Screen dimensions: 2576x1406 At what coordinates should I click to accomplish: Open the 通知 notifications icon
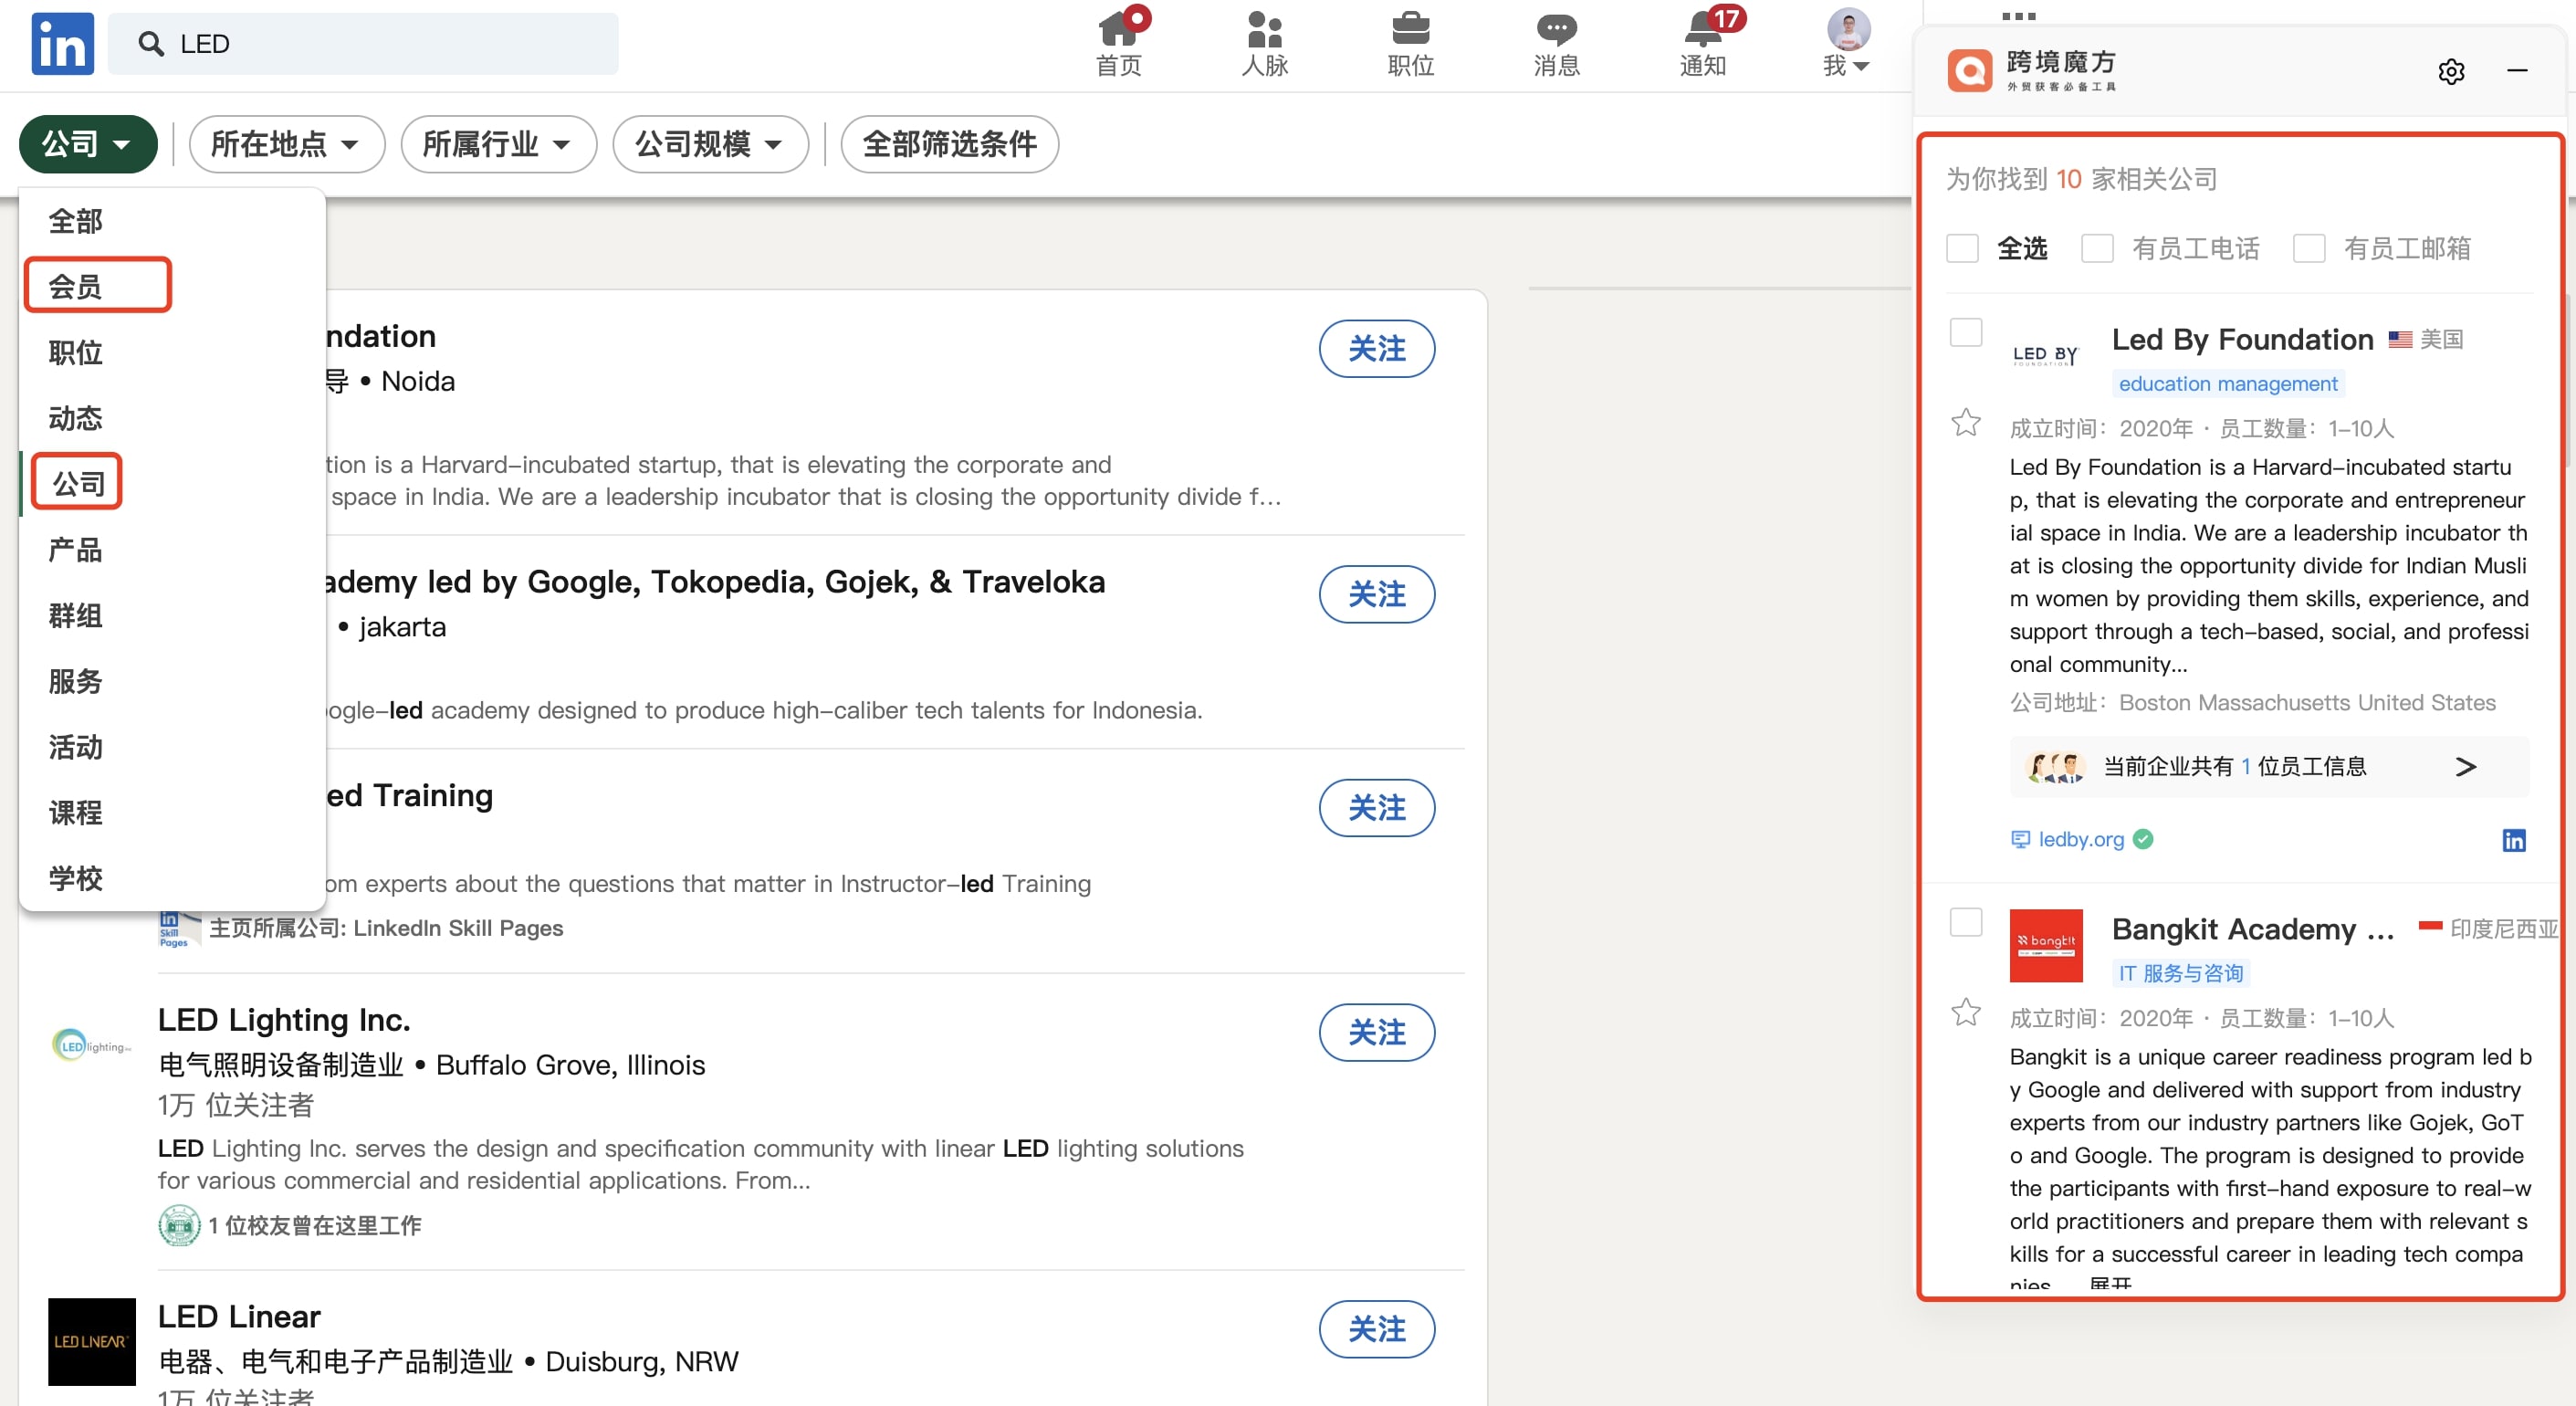(x=1701, y=43)
